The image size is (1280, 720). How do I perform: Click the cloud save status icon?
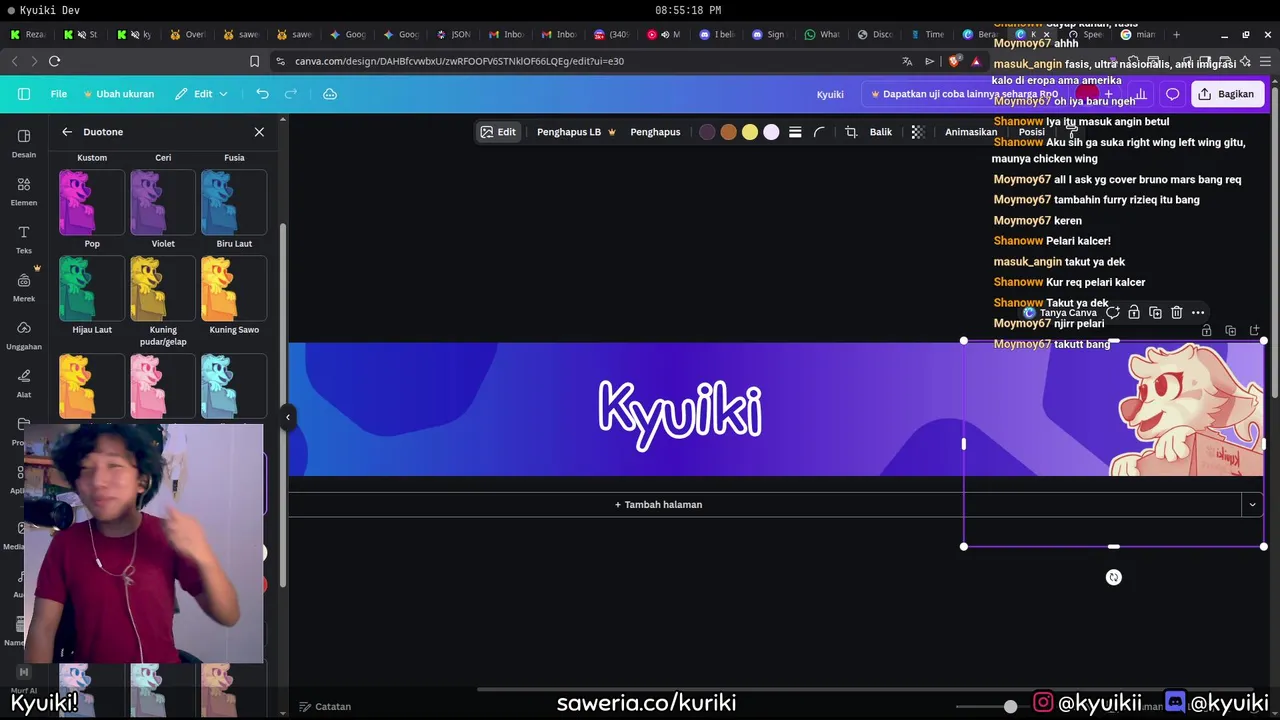coord(330,94)
